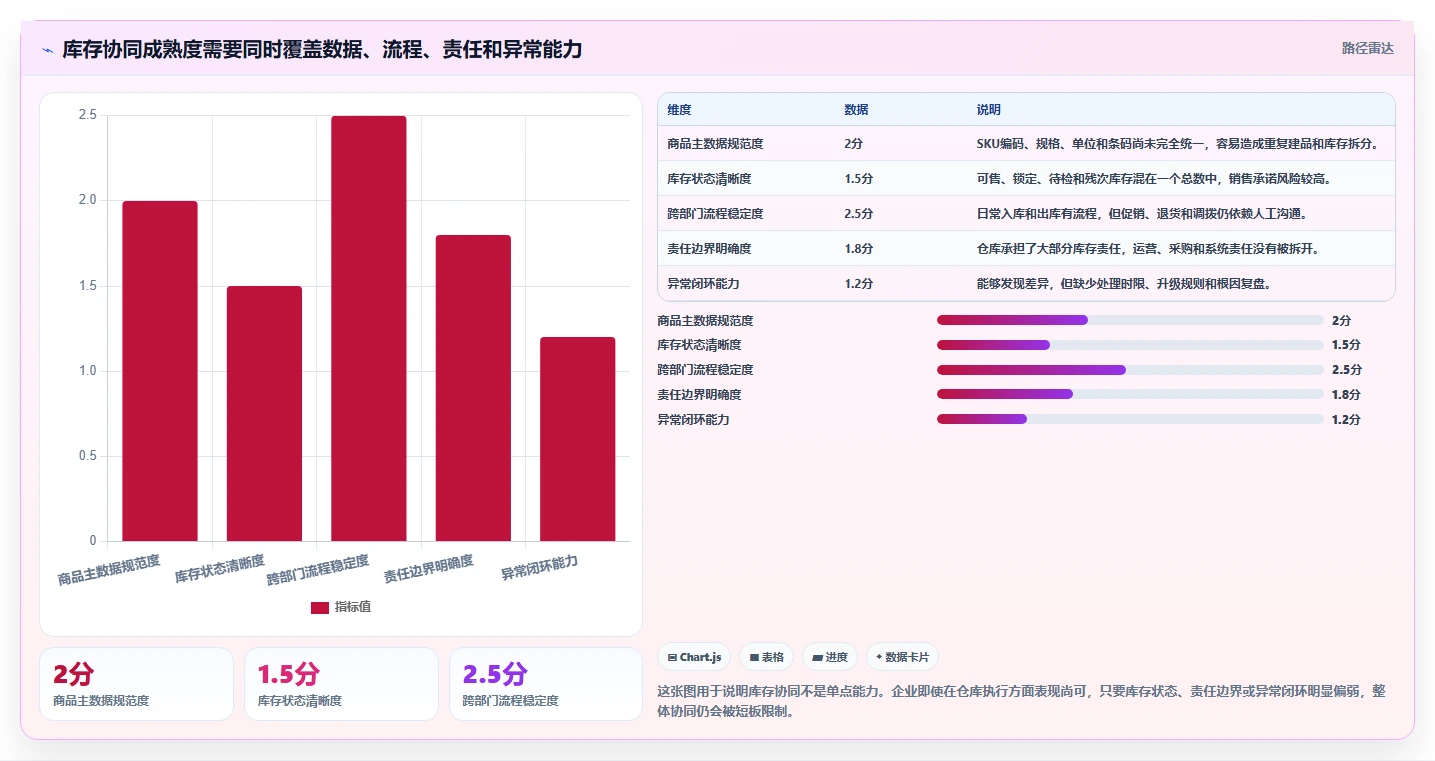The image size is (1435, 761).
Task: Click the description starting with 可售、锁定
Action: [1154, 179]
